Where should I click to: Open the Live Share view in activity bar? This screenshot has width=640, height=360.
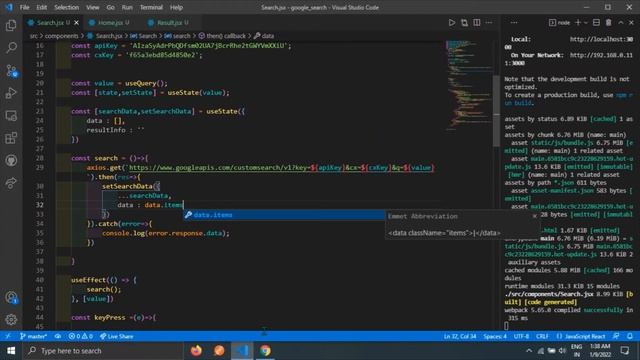(x=11, y=183)
